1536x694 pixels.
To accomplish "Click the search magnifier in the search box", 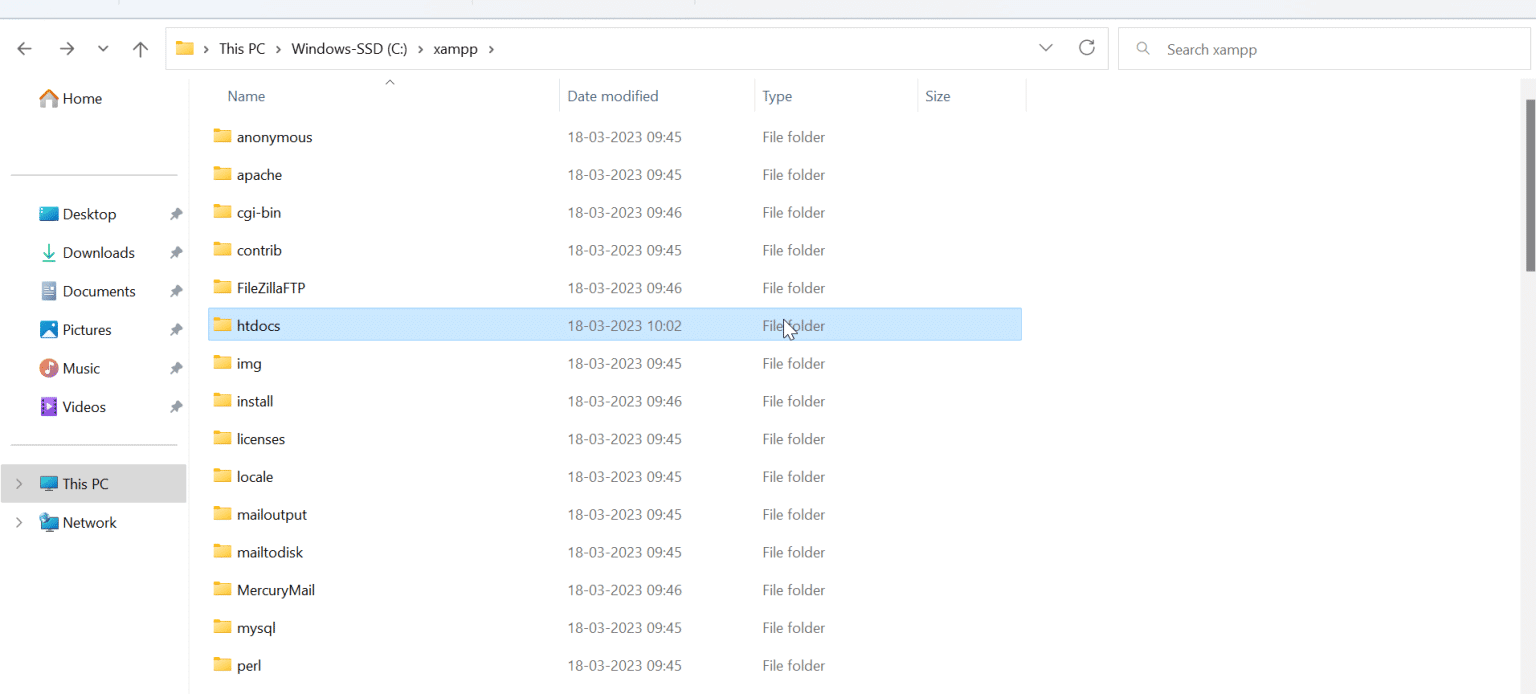I will click(x=1141, y=48).
